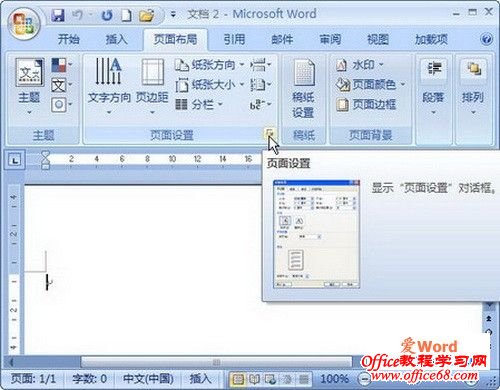Click the blue Help question mark

tap(486, 39)
